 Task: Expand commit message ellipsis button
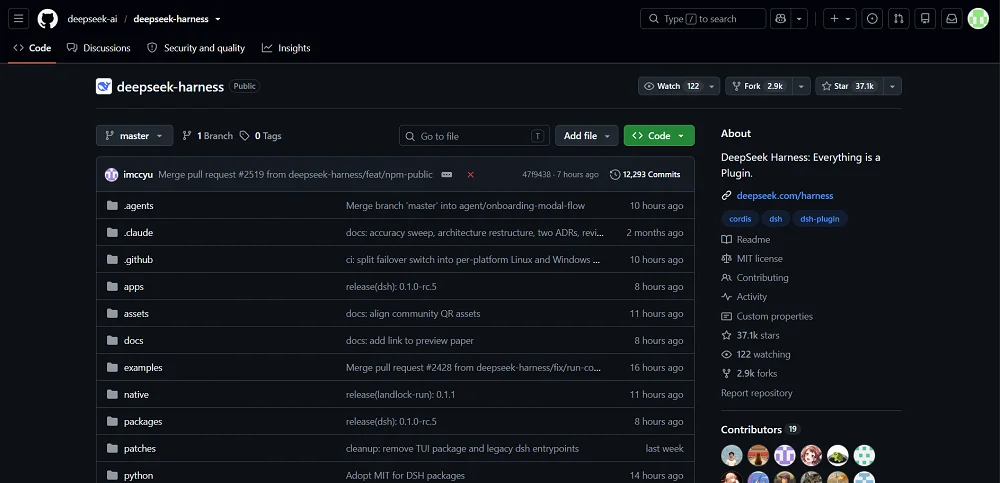pyautogui.click(x=446, y=174)
